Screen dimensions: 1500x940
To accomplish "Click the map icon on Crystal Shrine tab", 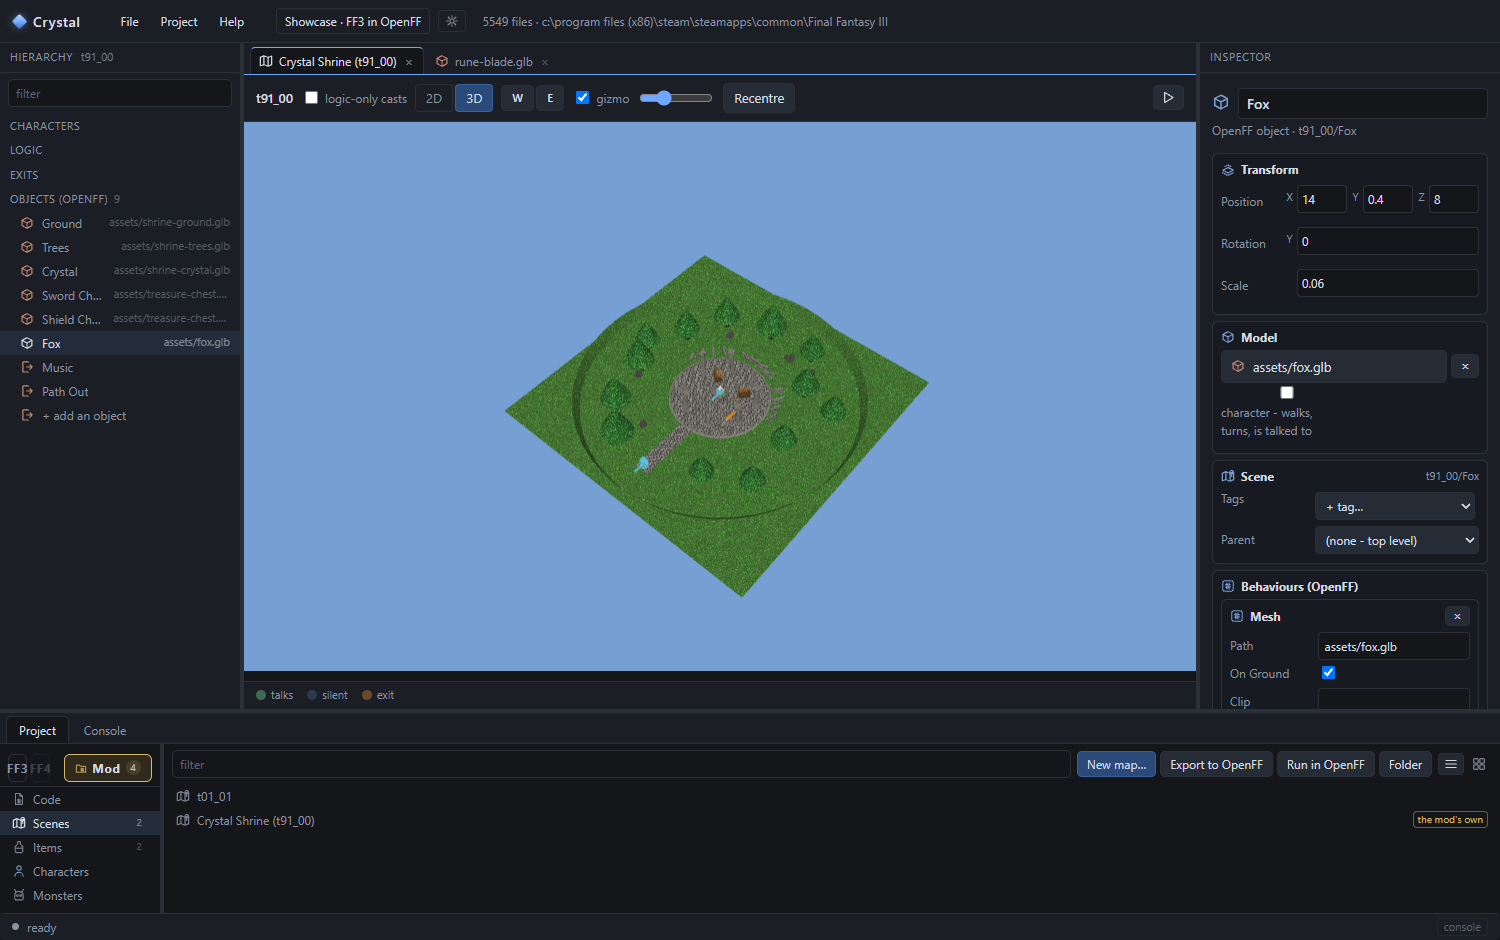I will click(x=266, y=61).
